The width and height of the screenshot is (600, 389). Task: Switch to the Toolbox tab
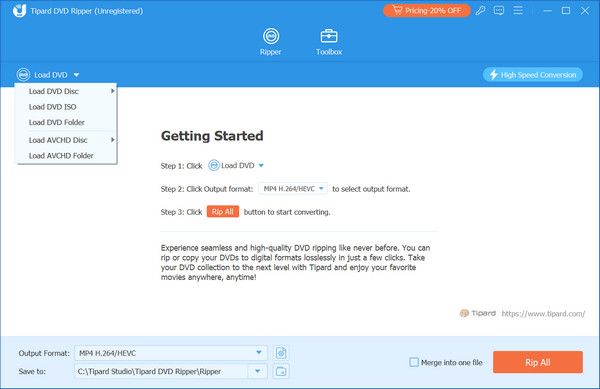point(329,42)
